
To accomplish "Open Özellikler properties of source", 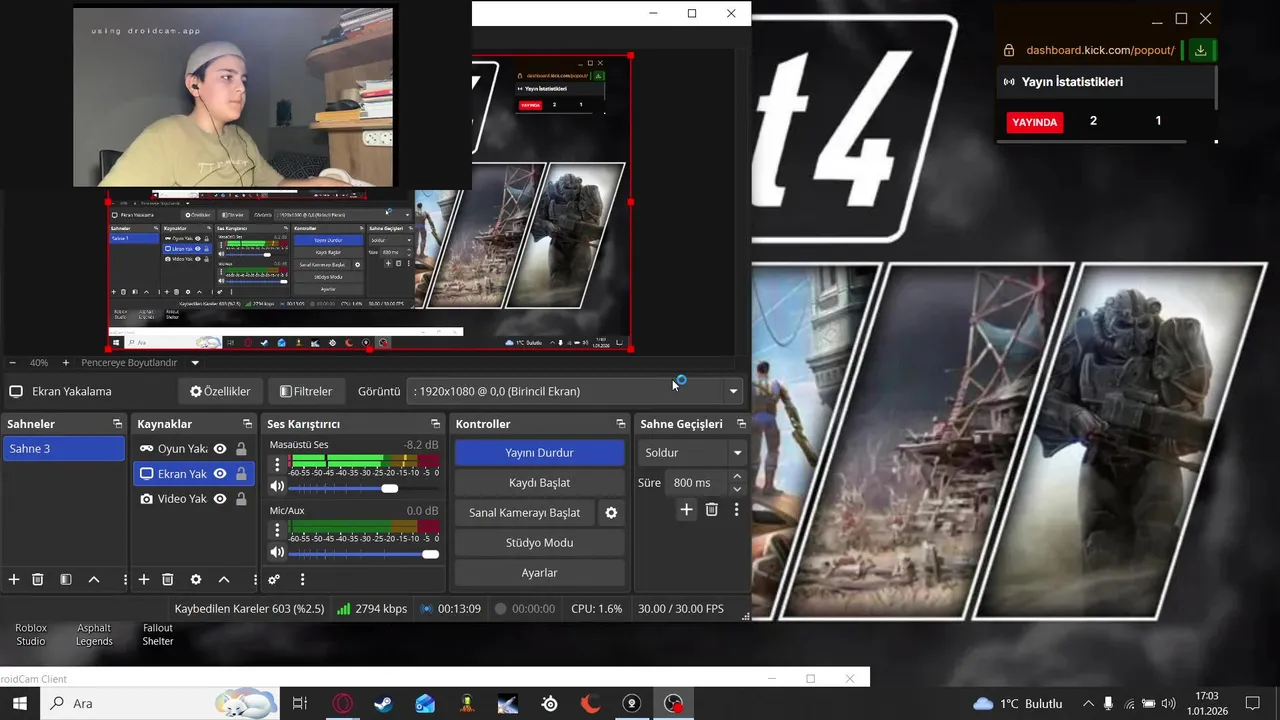I will 220,391.
